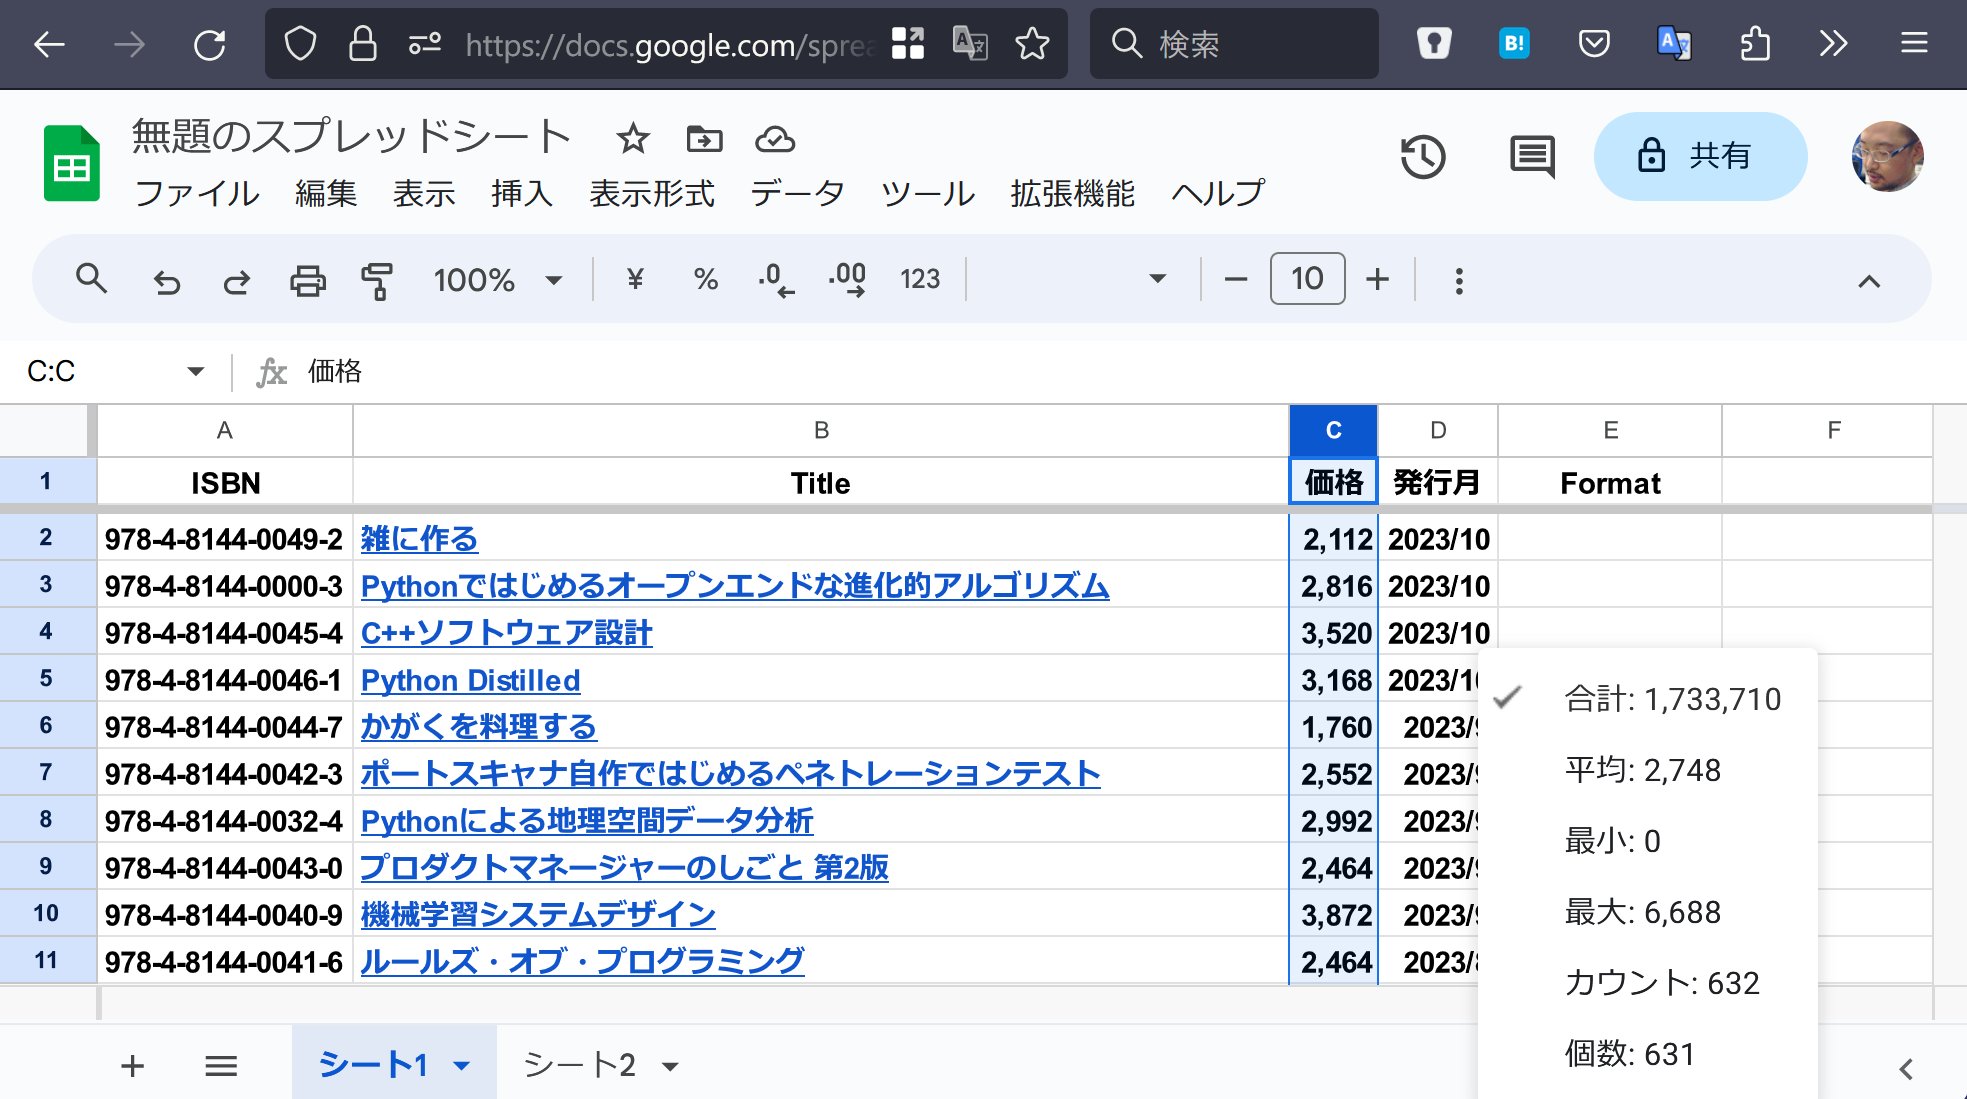Open the comments panel icon
Screen dimensions: 1967x1099
1531,157
